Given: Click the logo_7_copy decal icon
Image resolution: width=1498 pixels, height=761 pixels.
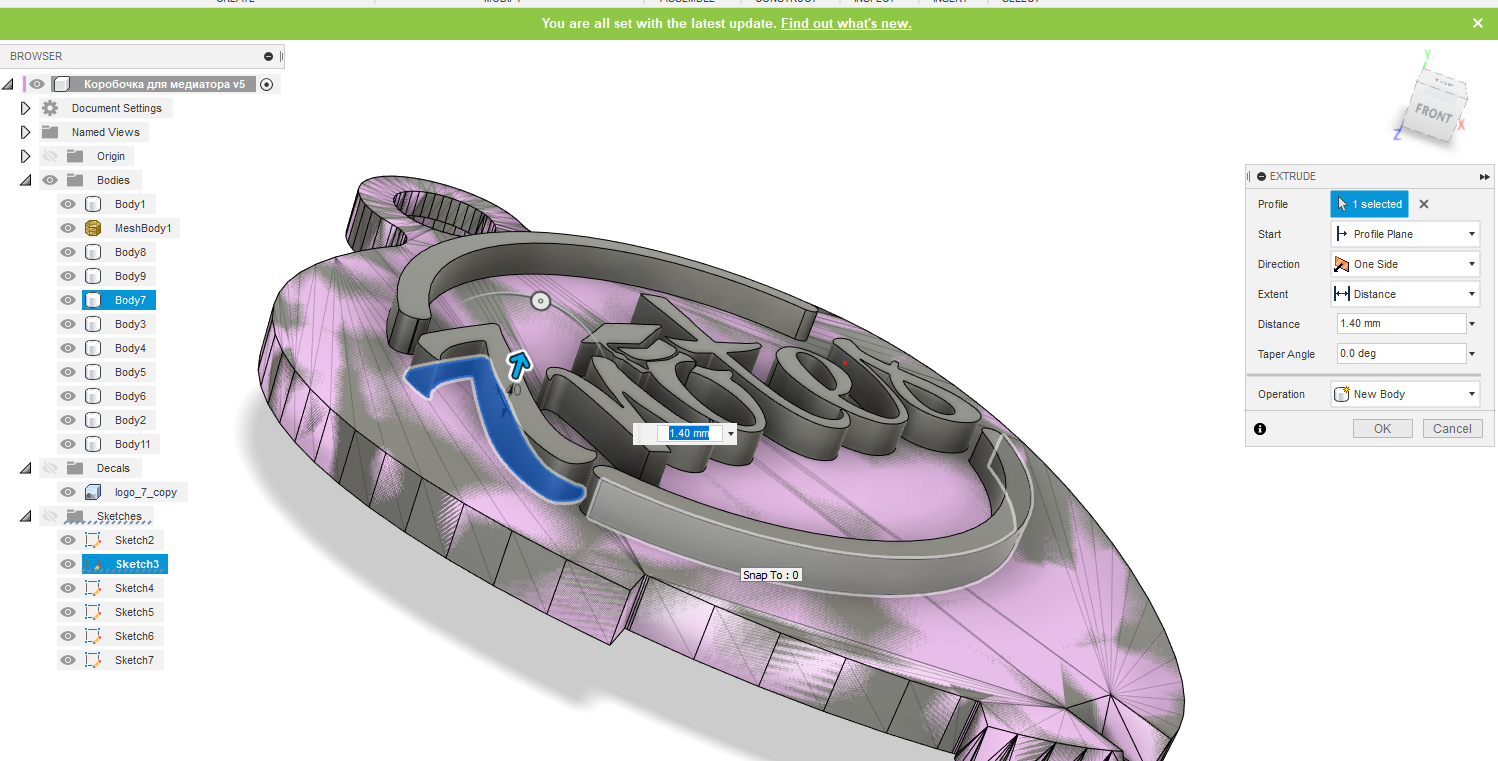Looking at the screenshot, I should point(93,492).
